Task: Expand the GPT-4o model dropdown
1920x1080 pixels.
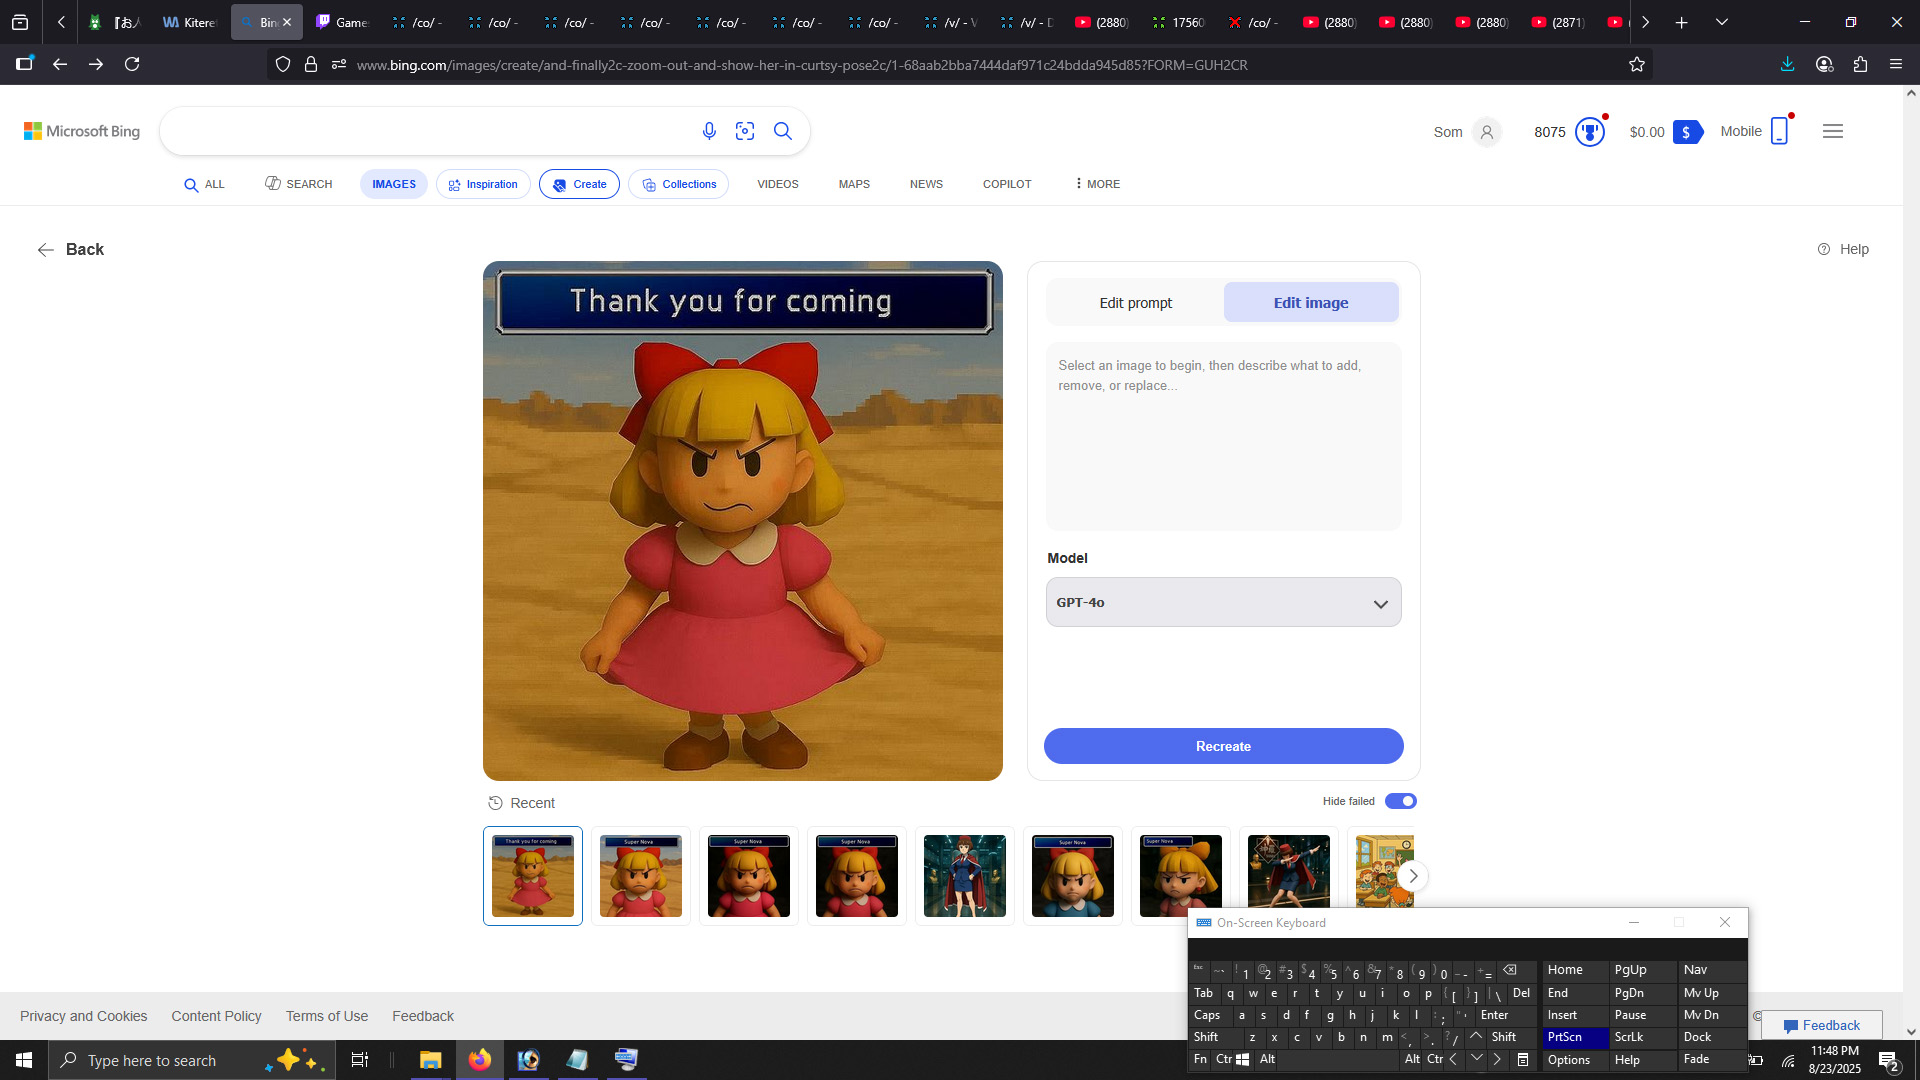Action: coord(1223,603)
